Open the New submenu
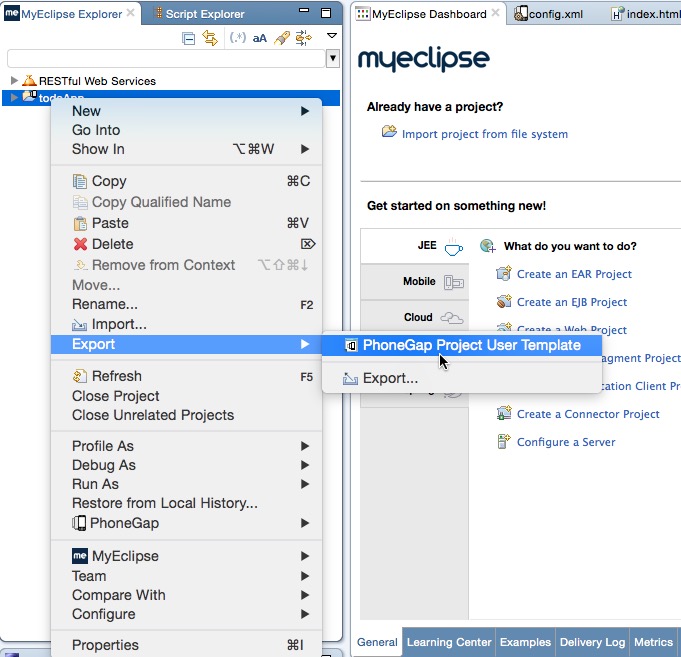 186,111
